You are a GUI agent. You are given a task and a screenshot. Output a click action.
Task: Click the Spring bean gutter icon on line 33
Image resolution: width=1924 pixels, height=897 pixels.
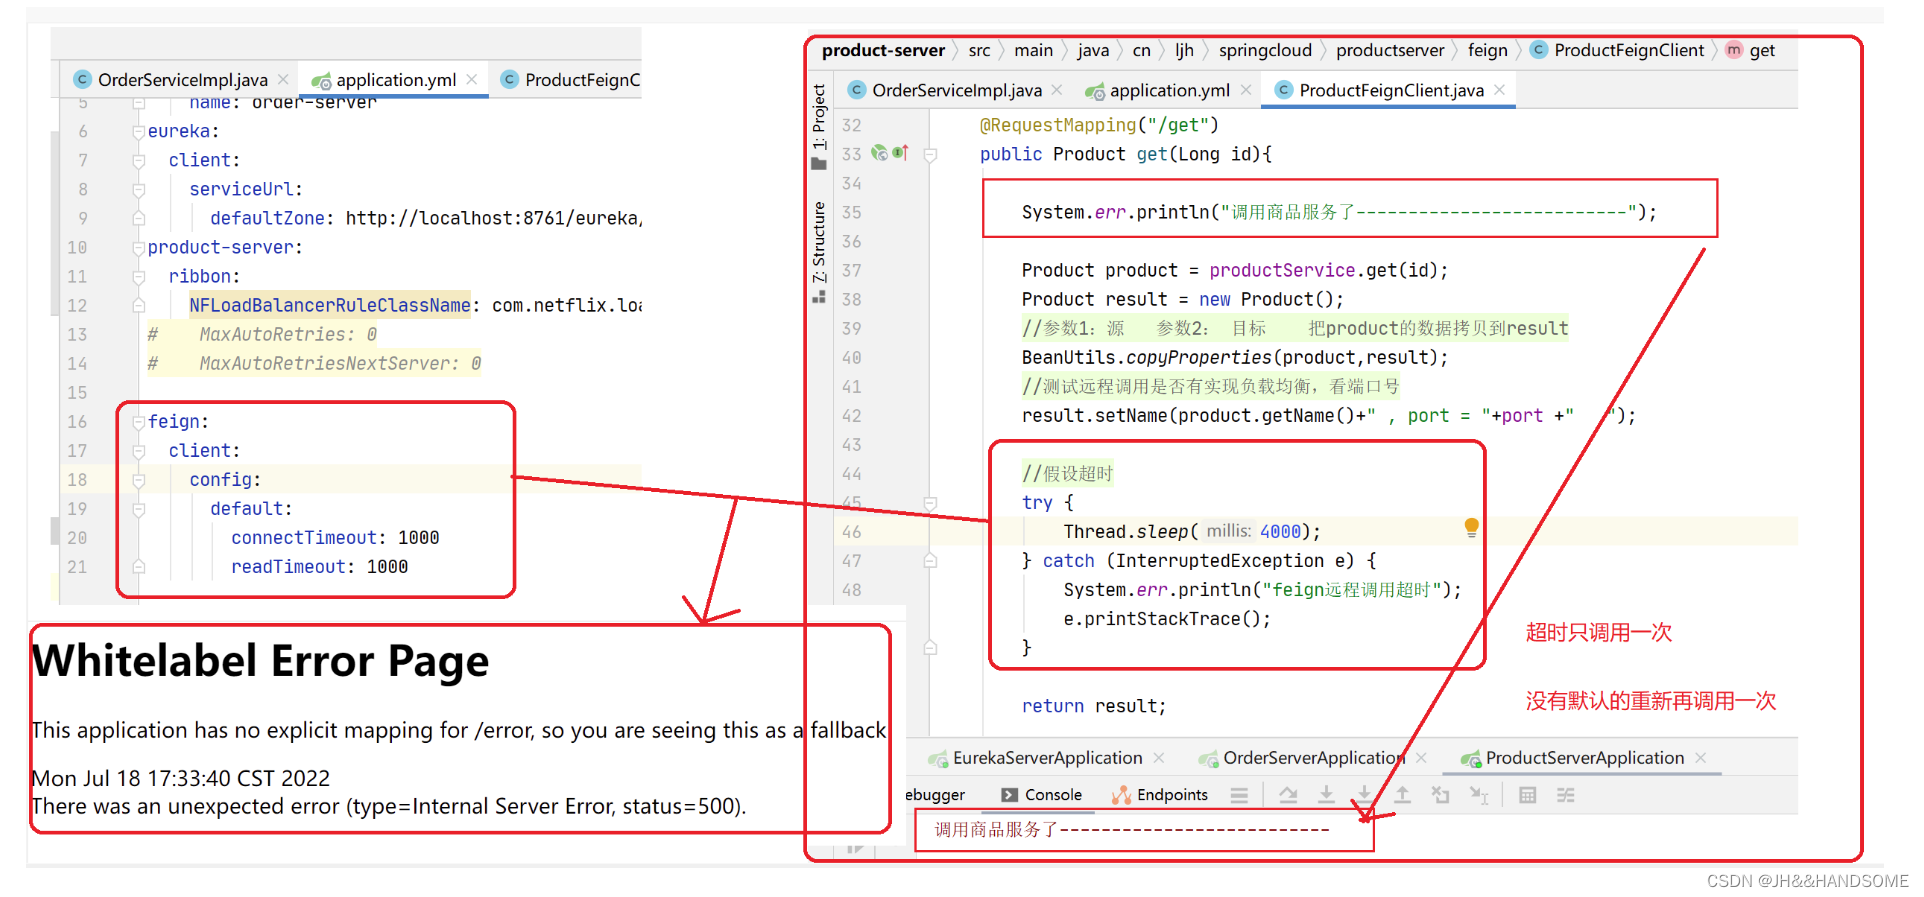point(879,153)
